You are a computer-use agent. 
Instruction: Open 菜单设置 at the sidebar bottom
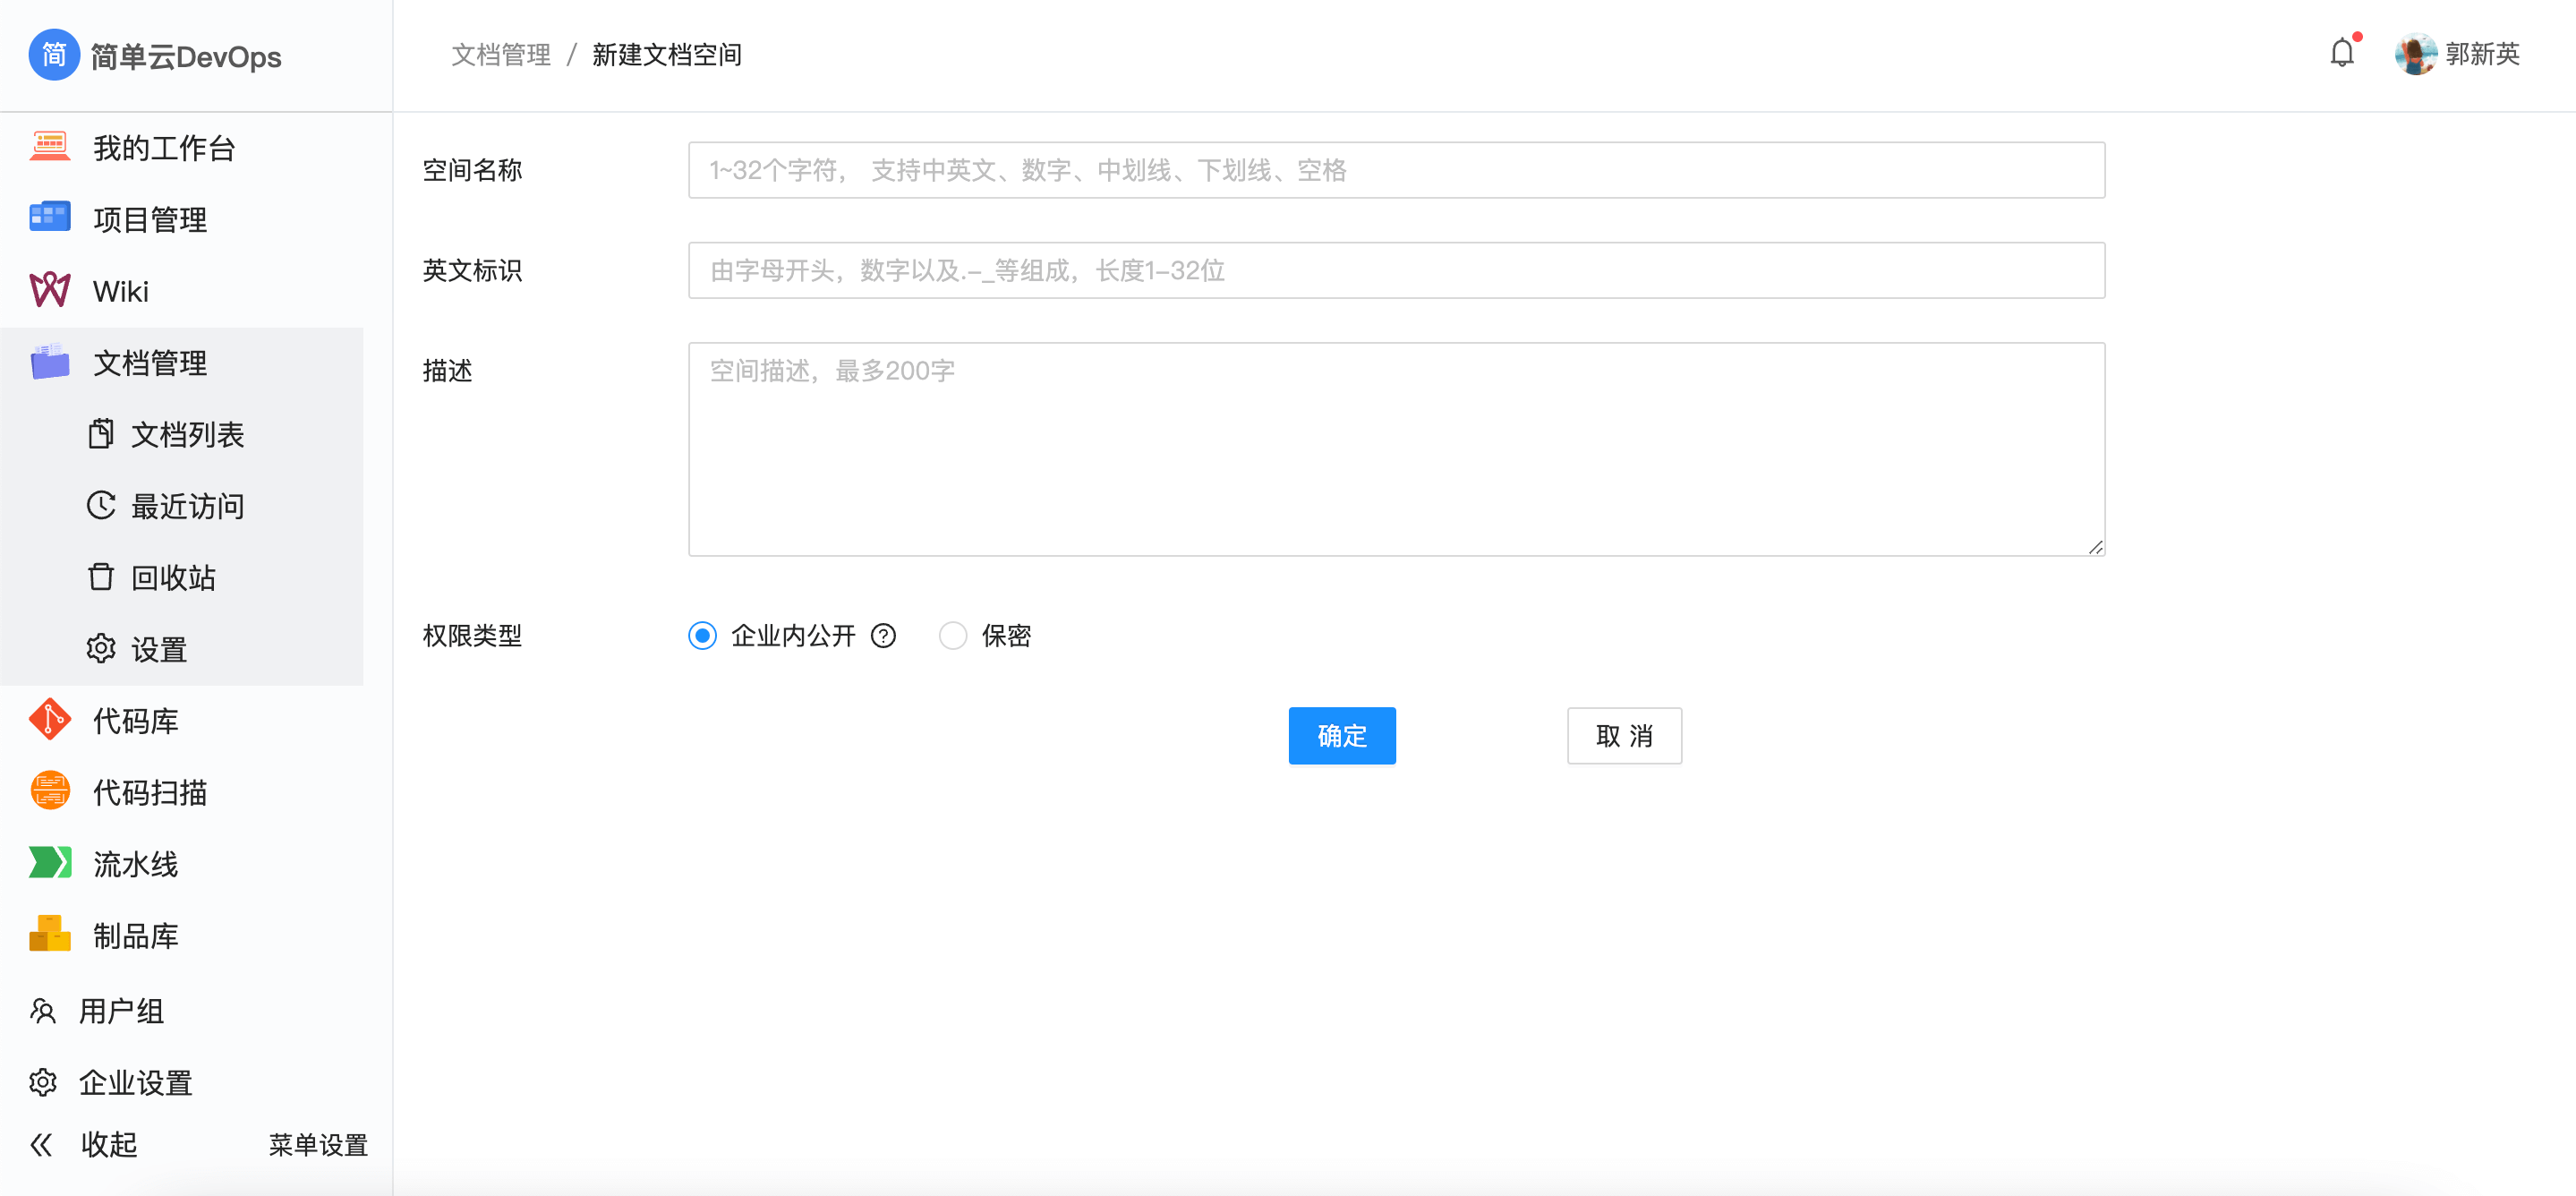click(x=317, y=1144)
